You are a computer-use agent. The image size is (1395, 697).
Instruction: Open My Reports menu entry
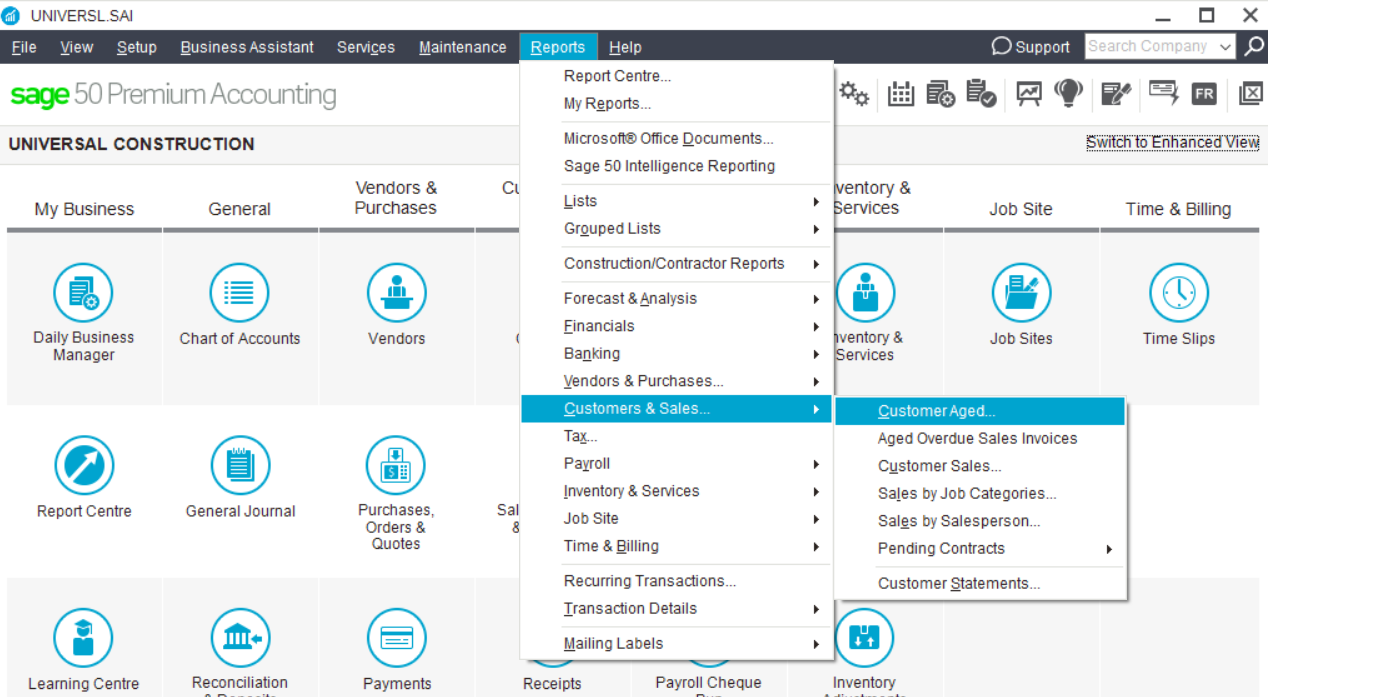(x=677, y=103)
